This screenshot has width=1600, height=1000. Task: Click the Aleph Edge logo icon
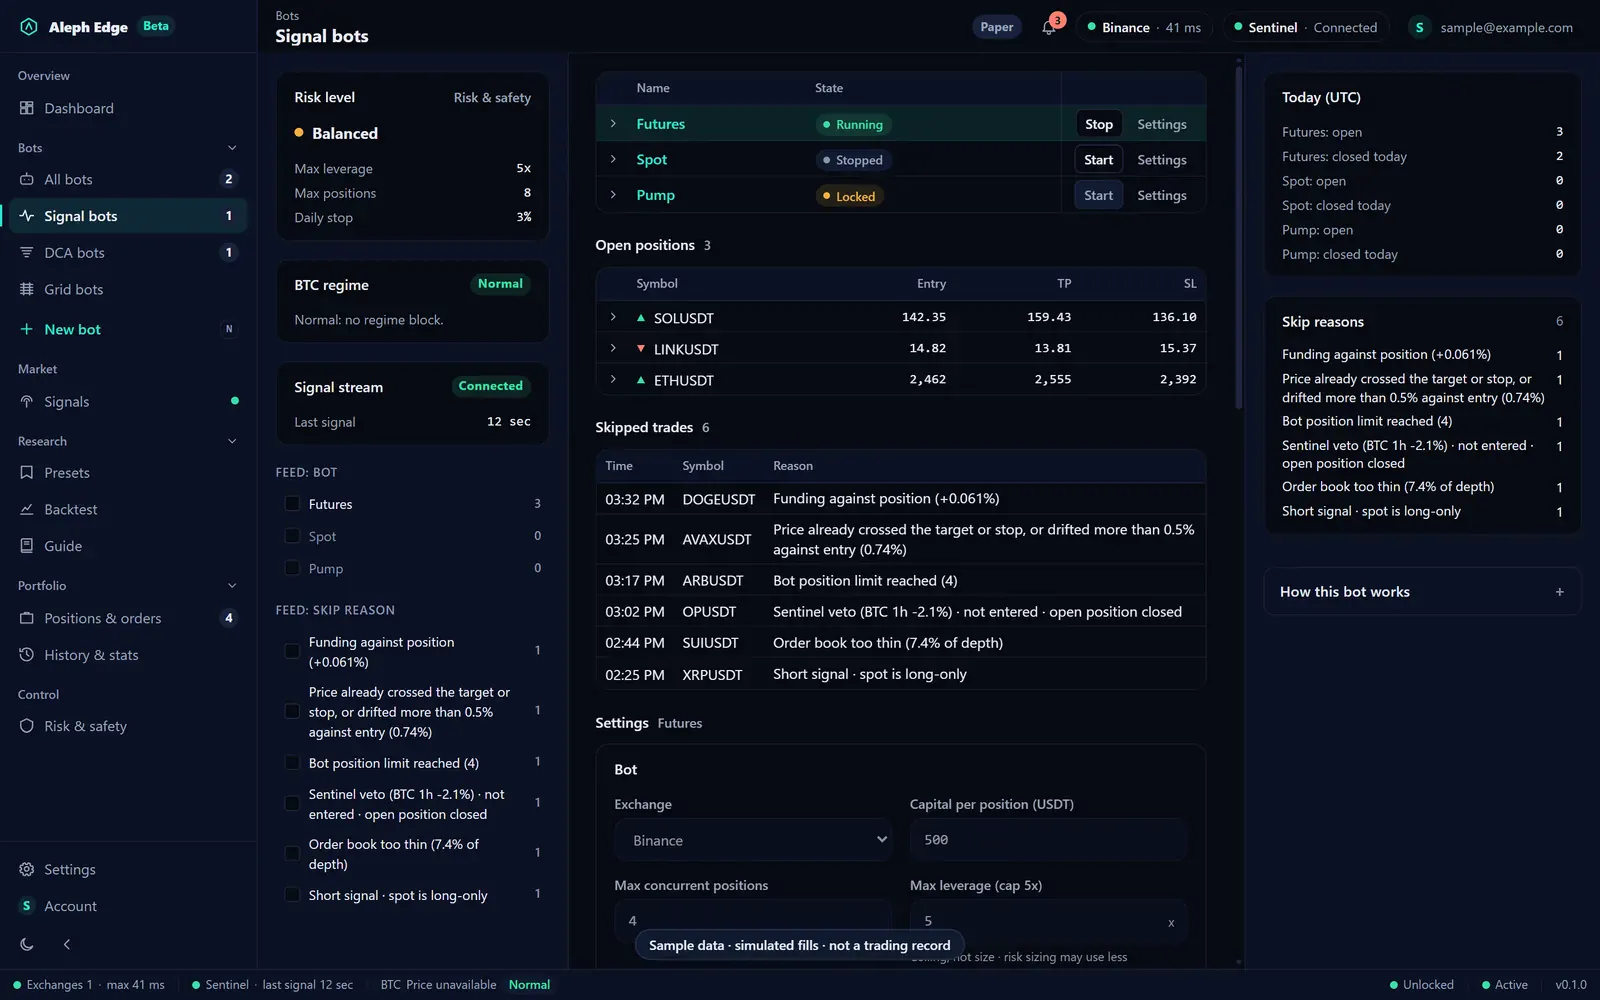(29, 27)
